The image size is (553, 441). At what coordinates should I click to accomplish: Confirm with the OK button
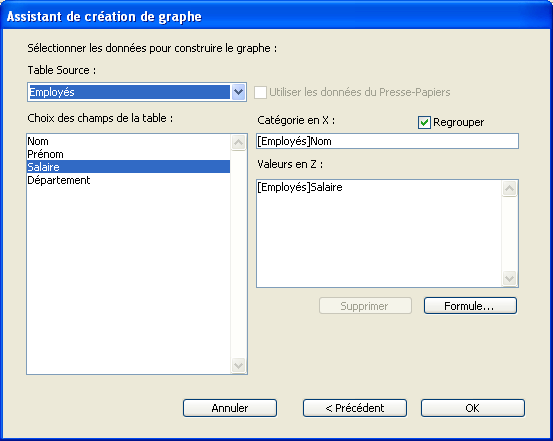tap(473, 408)
